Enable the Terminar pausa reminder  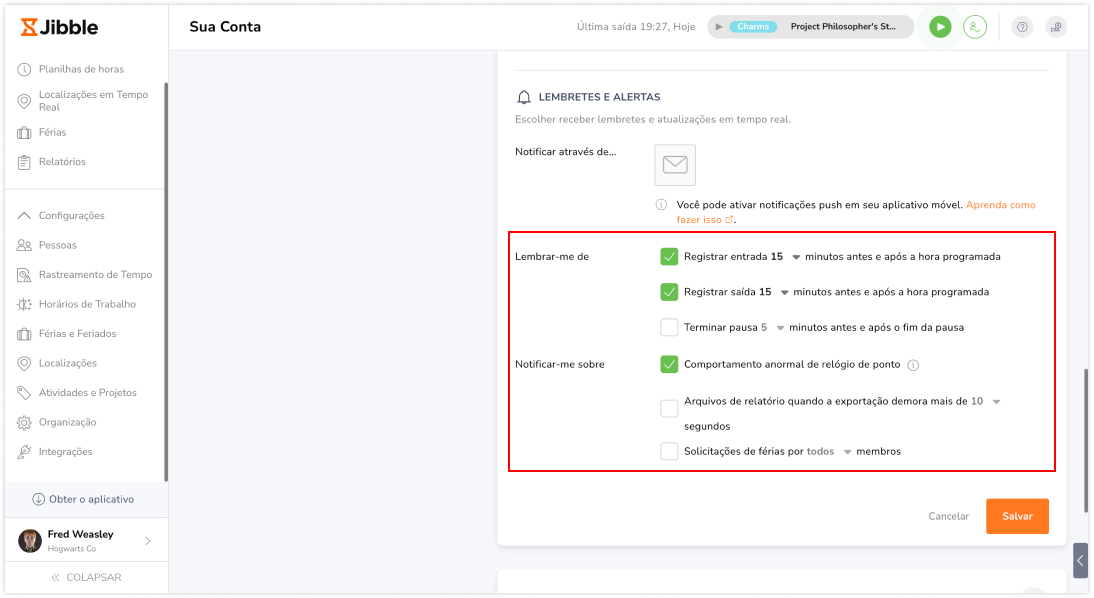coord(669,327)
